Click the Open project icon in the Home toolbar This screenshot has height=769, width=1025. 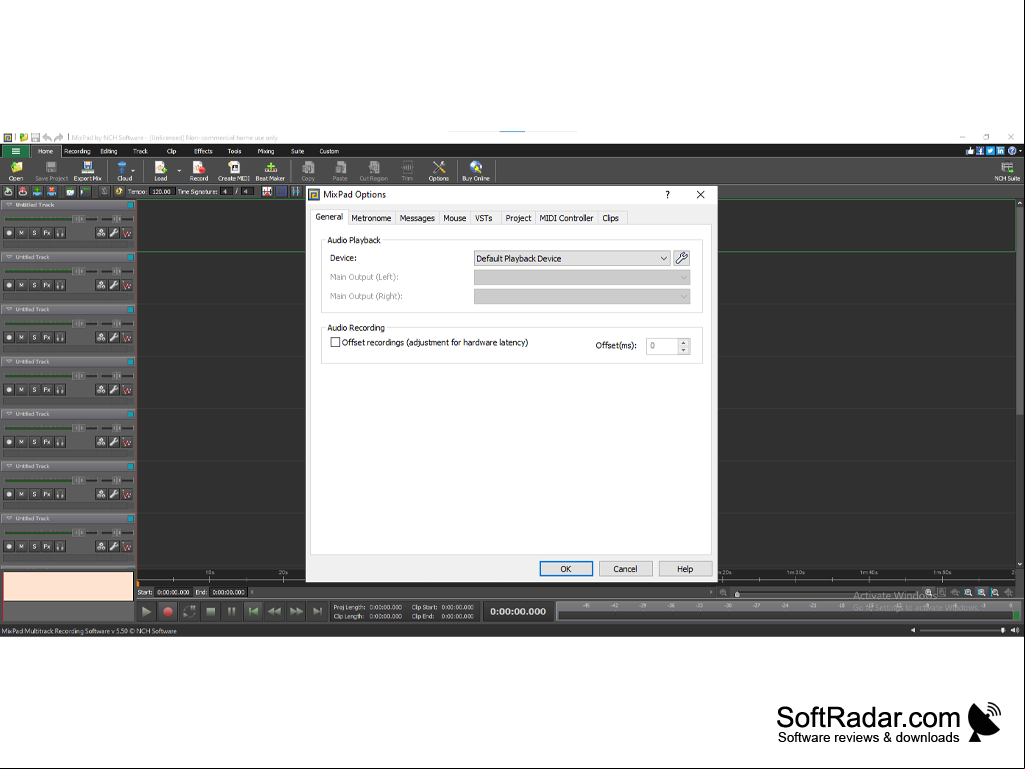[x=16, y=171]
